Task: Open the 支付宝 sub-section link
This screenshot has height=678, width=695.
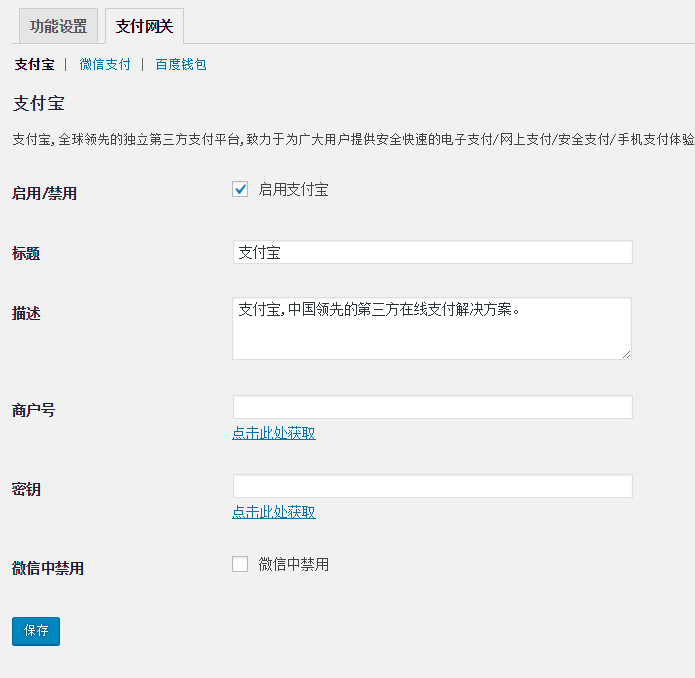Action: click(35, 65)
